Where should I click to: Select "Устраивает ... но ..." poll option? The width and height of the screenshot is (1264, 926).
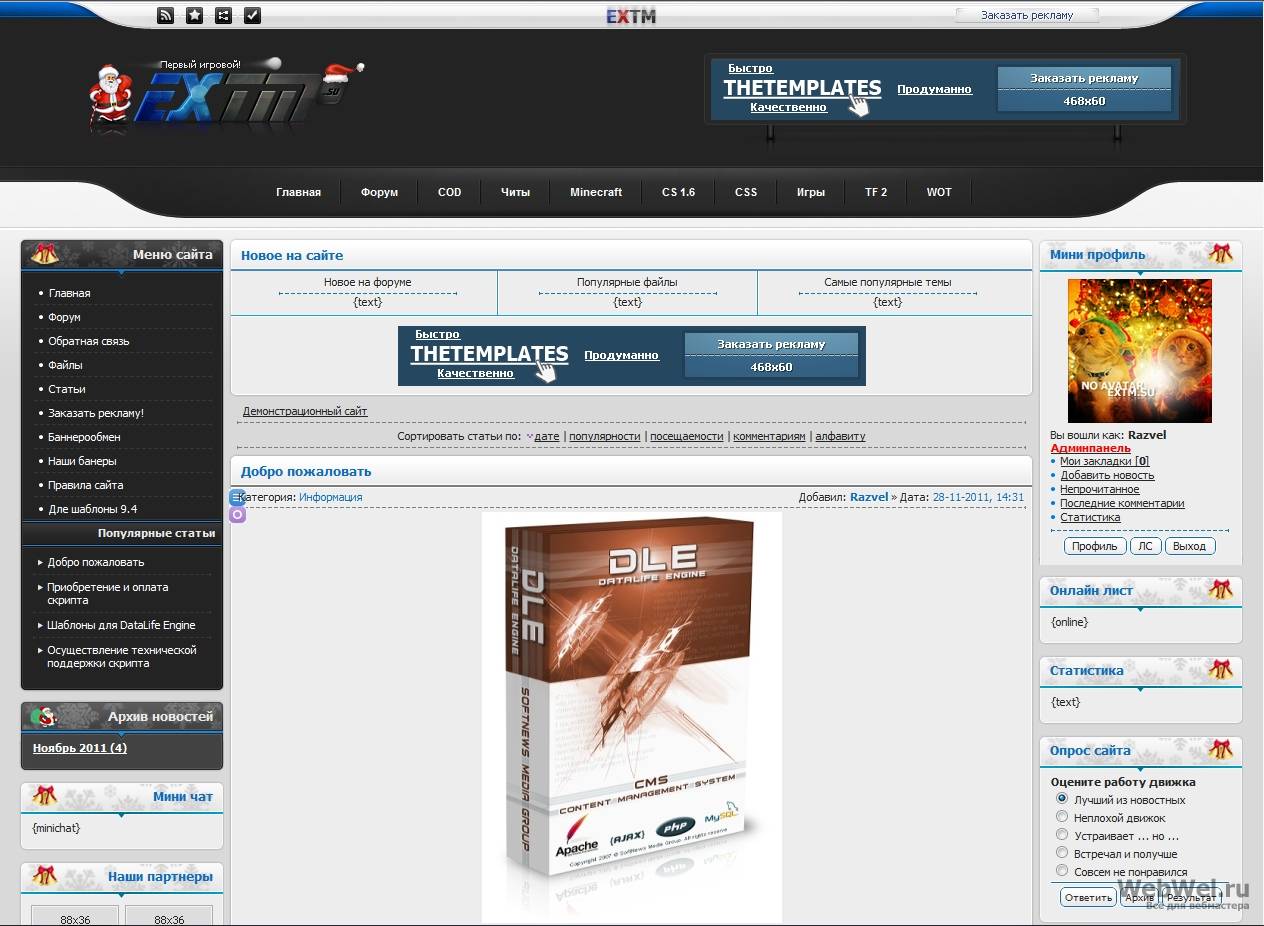[x=1062, y=835]
